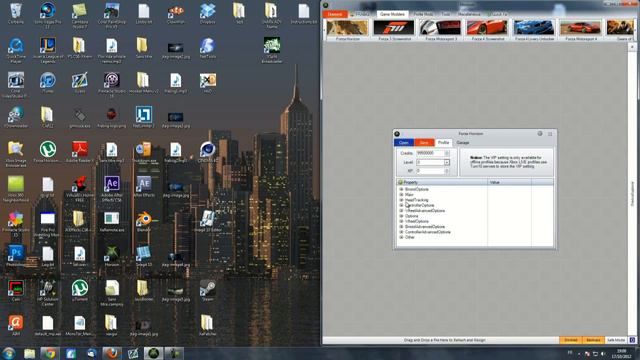Screen dimensions: 640x360
Task: Open the uTorrent icon beside Adobe Reader
Action: tap(47, 152)
